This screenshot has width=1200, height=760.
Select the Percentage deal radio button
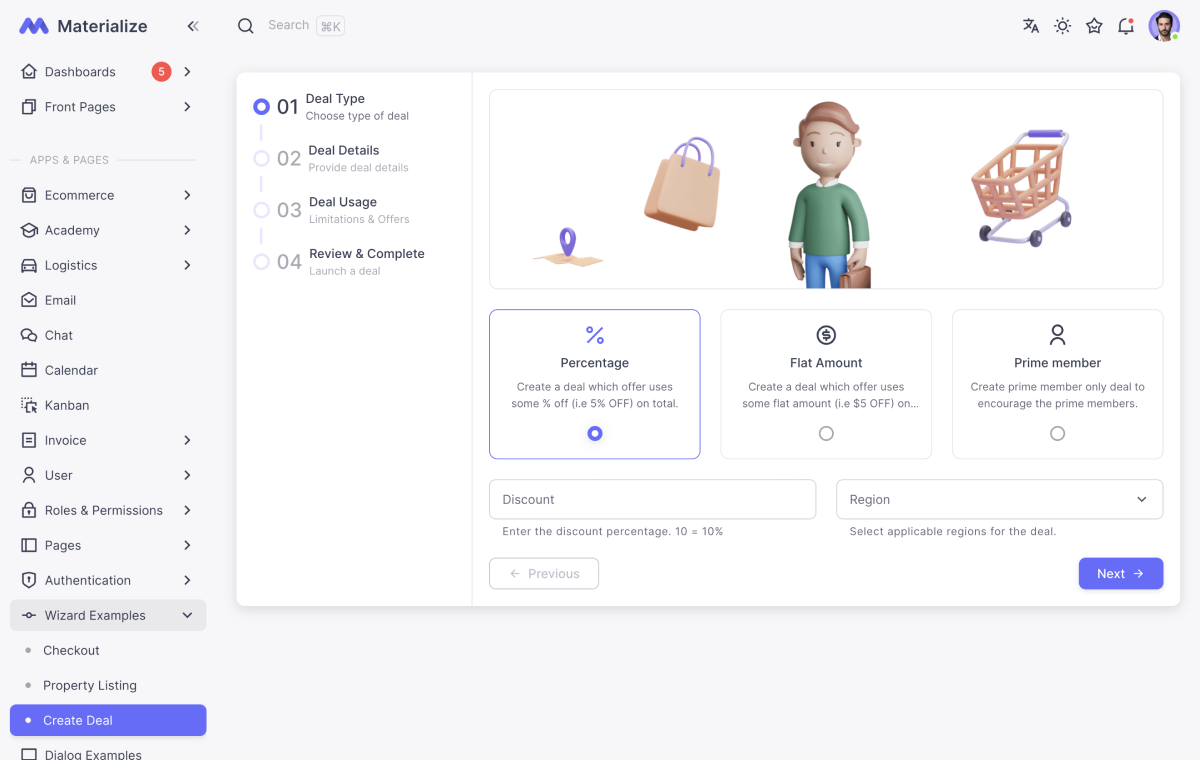pyautogui.click(x=594, y=433)
